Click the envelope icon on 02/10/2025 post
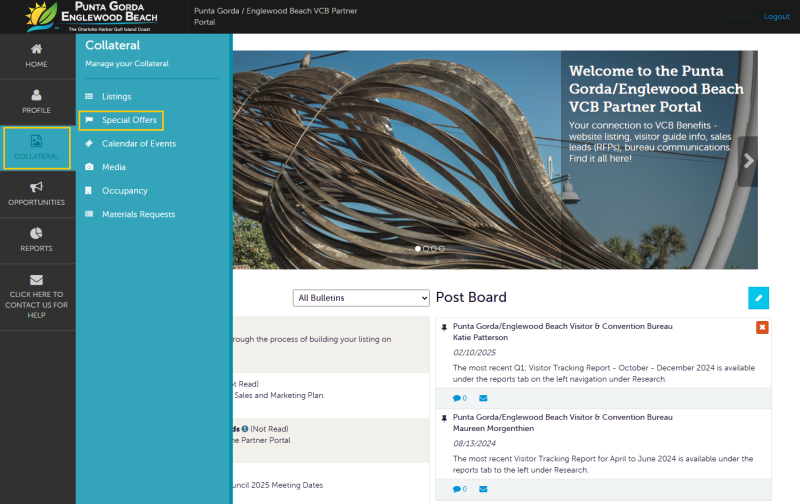This screenshot has height=504, width=800. click(483, 398)
